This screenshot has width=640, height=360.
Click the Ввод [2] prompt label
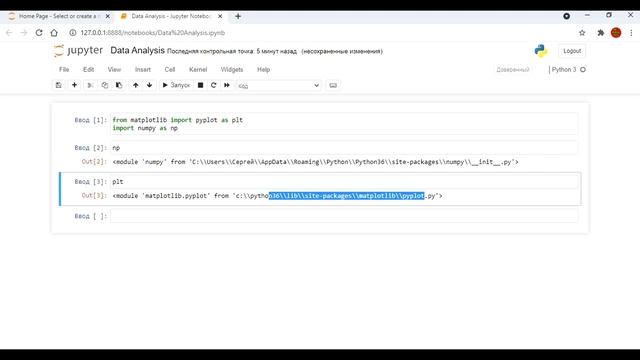(x=90, y=148)
